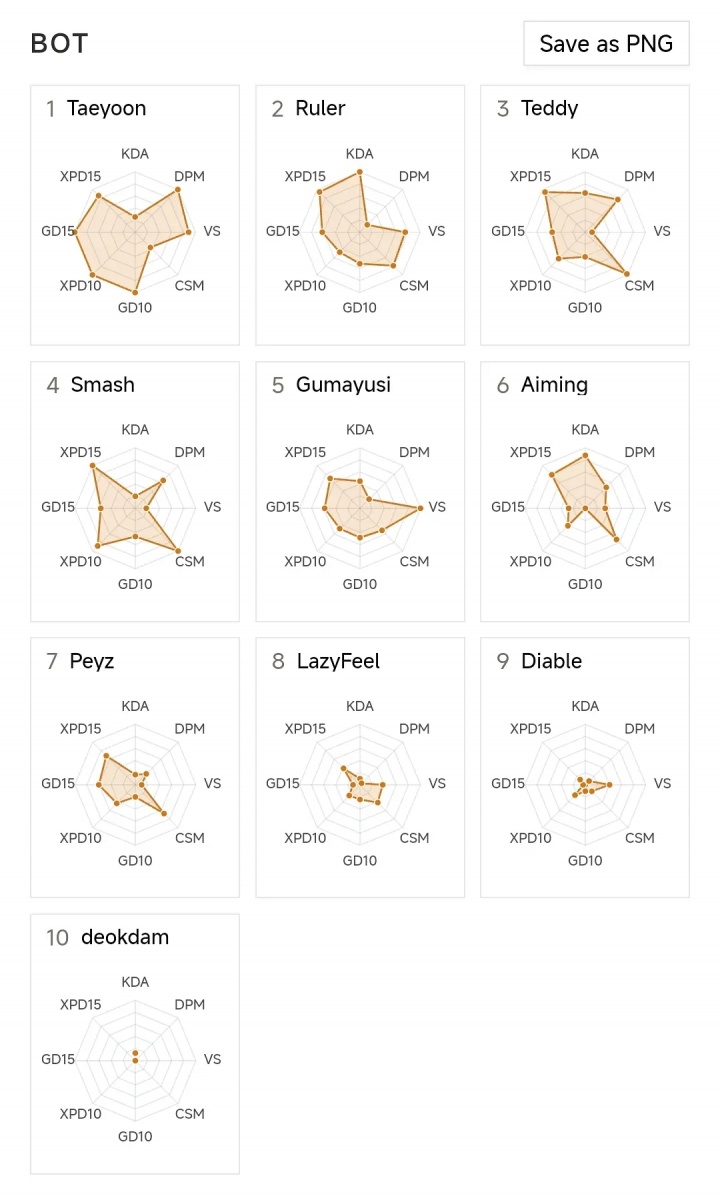This screenshot has width=720, height=1196.
Task: Select the LazyFeel player name
Action: [x=338, y=661]
